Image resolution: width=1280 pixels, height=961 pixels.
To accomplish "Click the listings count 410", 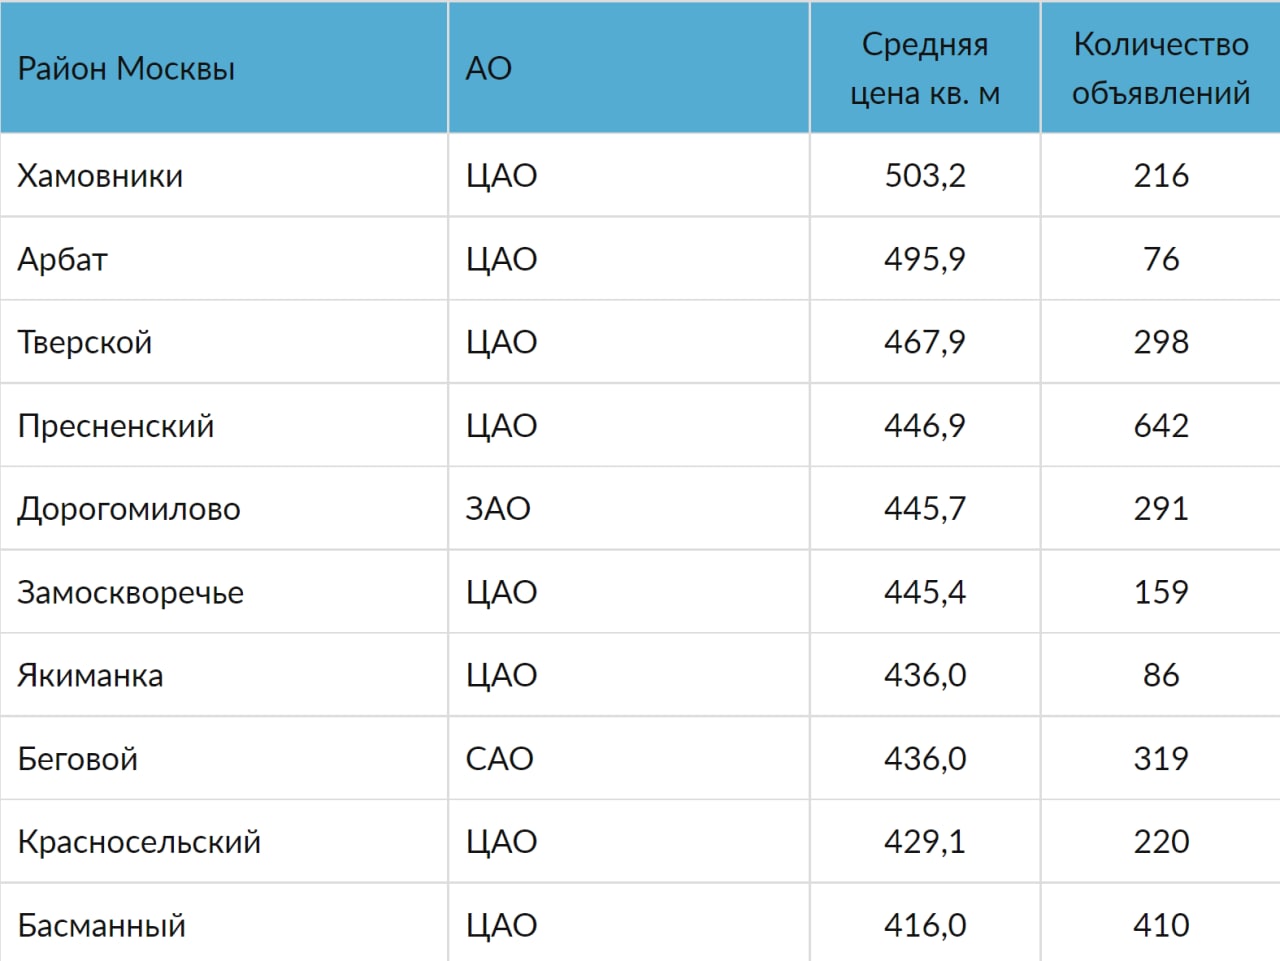I will pos(1161,926).
